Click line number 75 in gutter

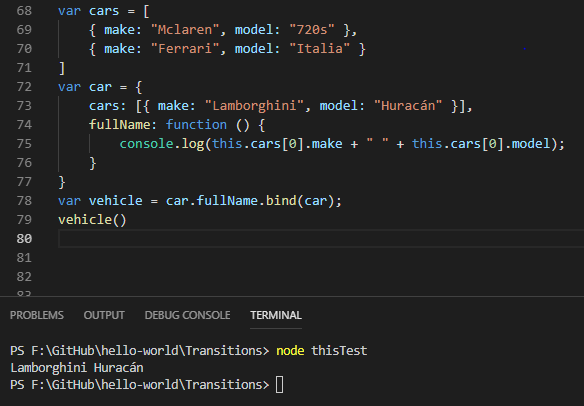click(24, 144)
